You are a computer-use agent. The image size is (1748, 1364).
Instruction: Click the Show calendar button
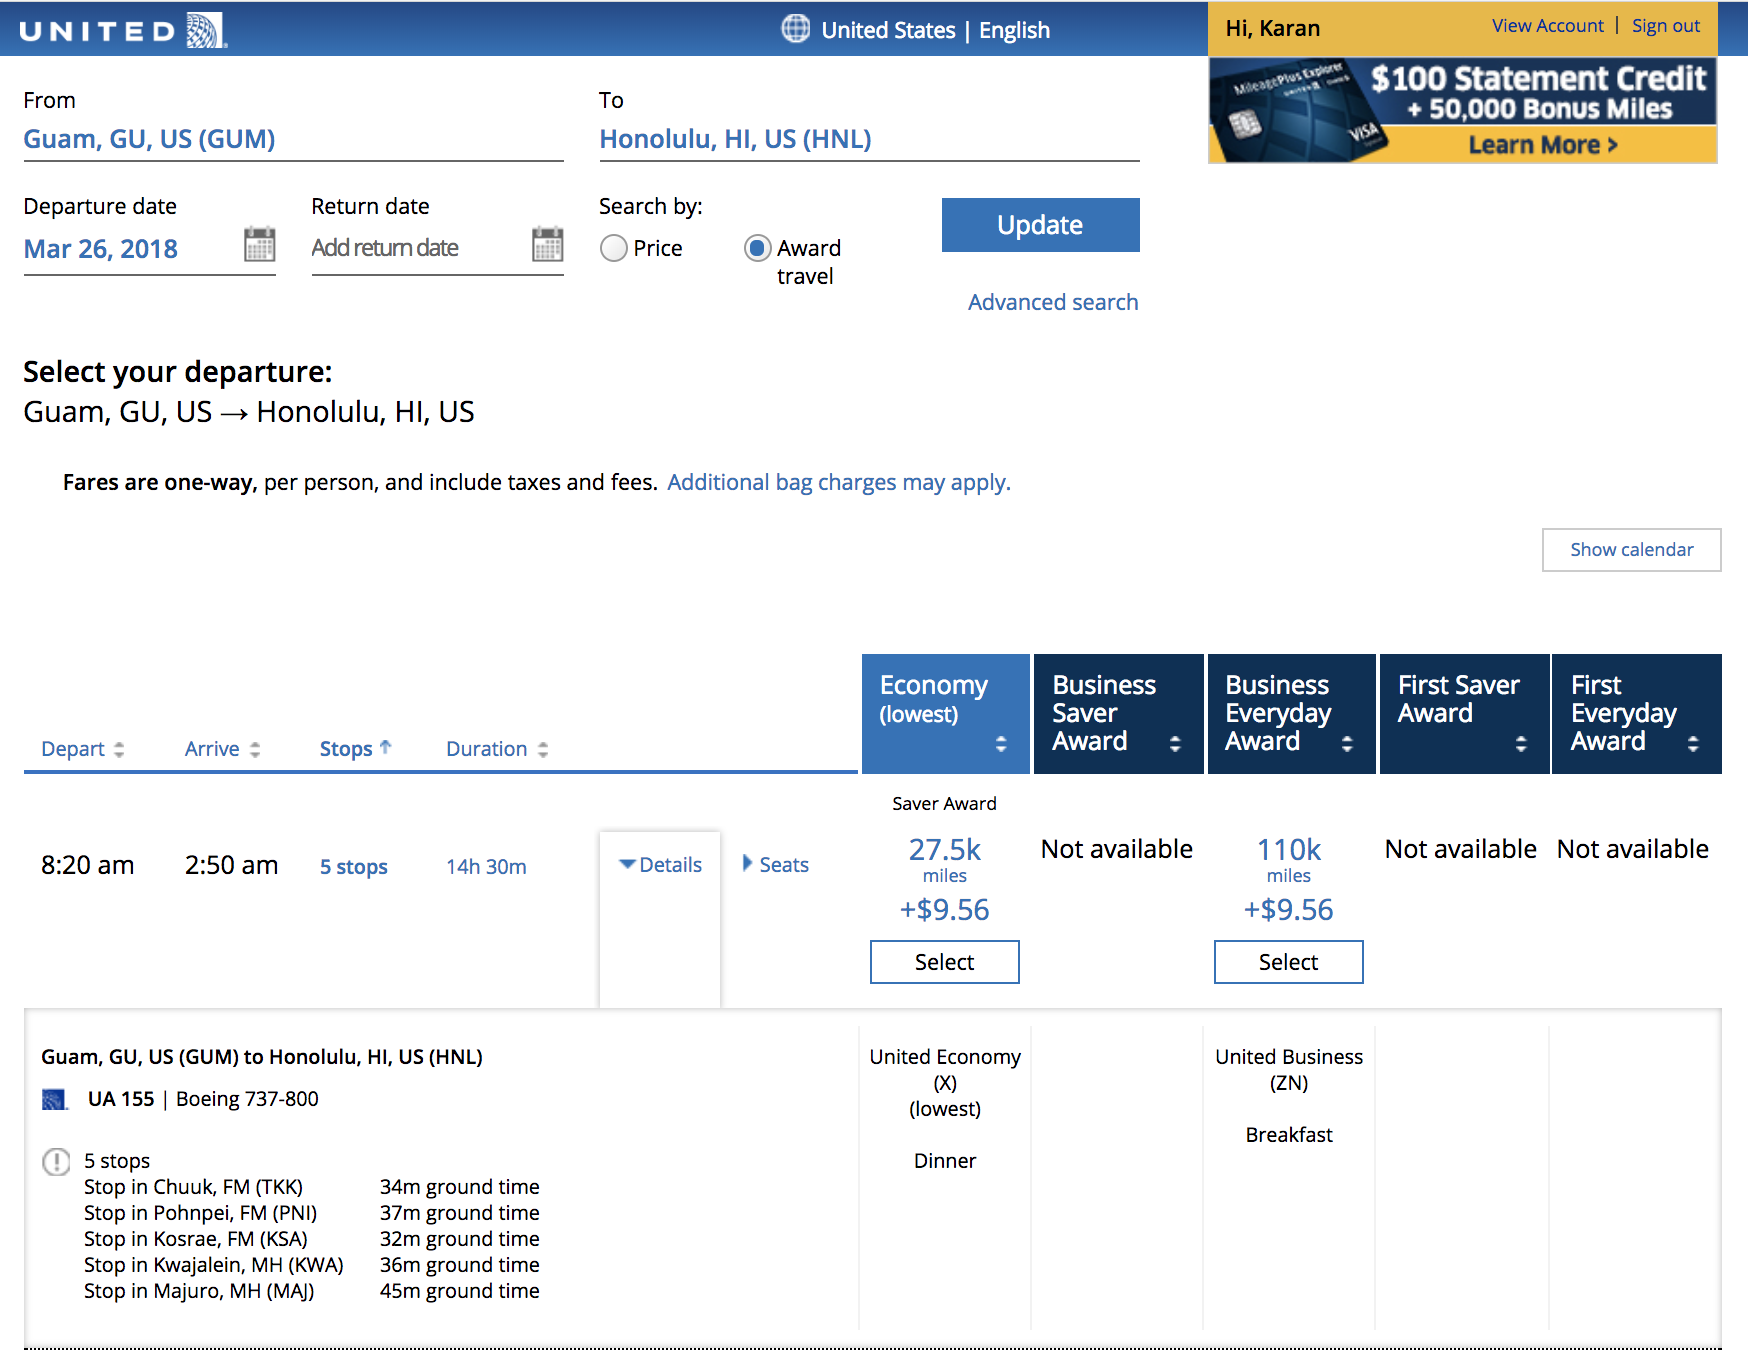coord(1632,550)
